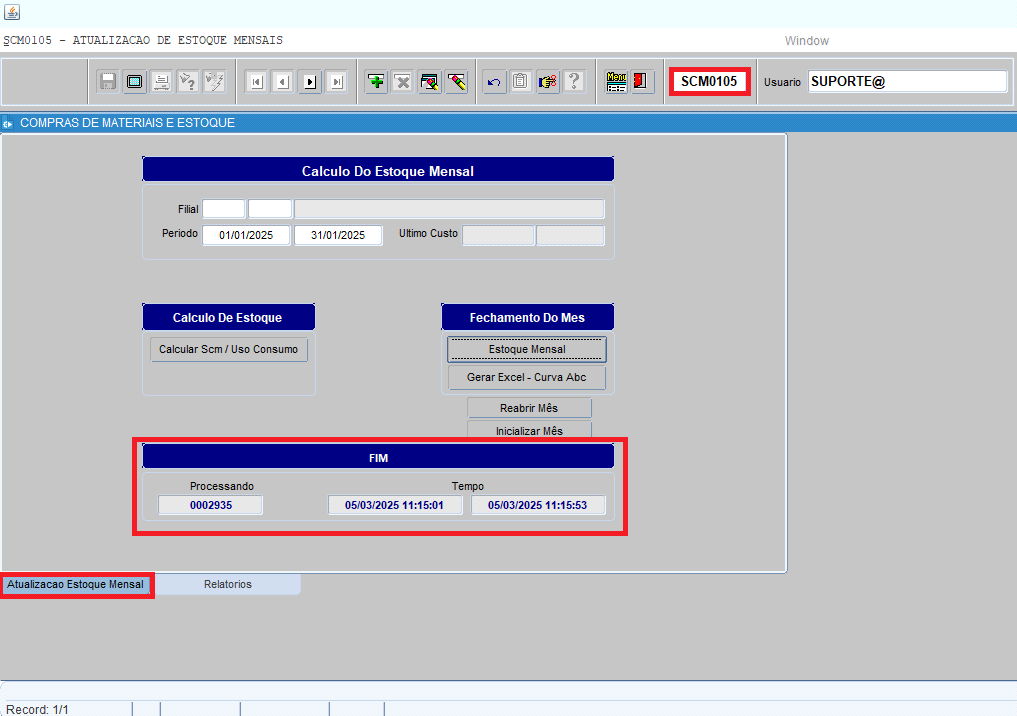
Task: Click the Calculo Do Estoque Mensal header
Action: tap(378, 170)
